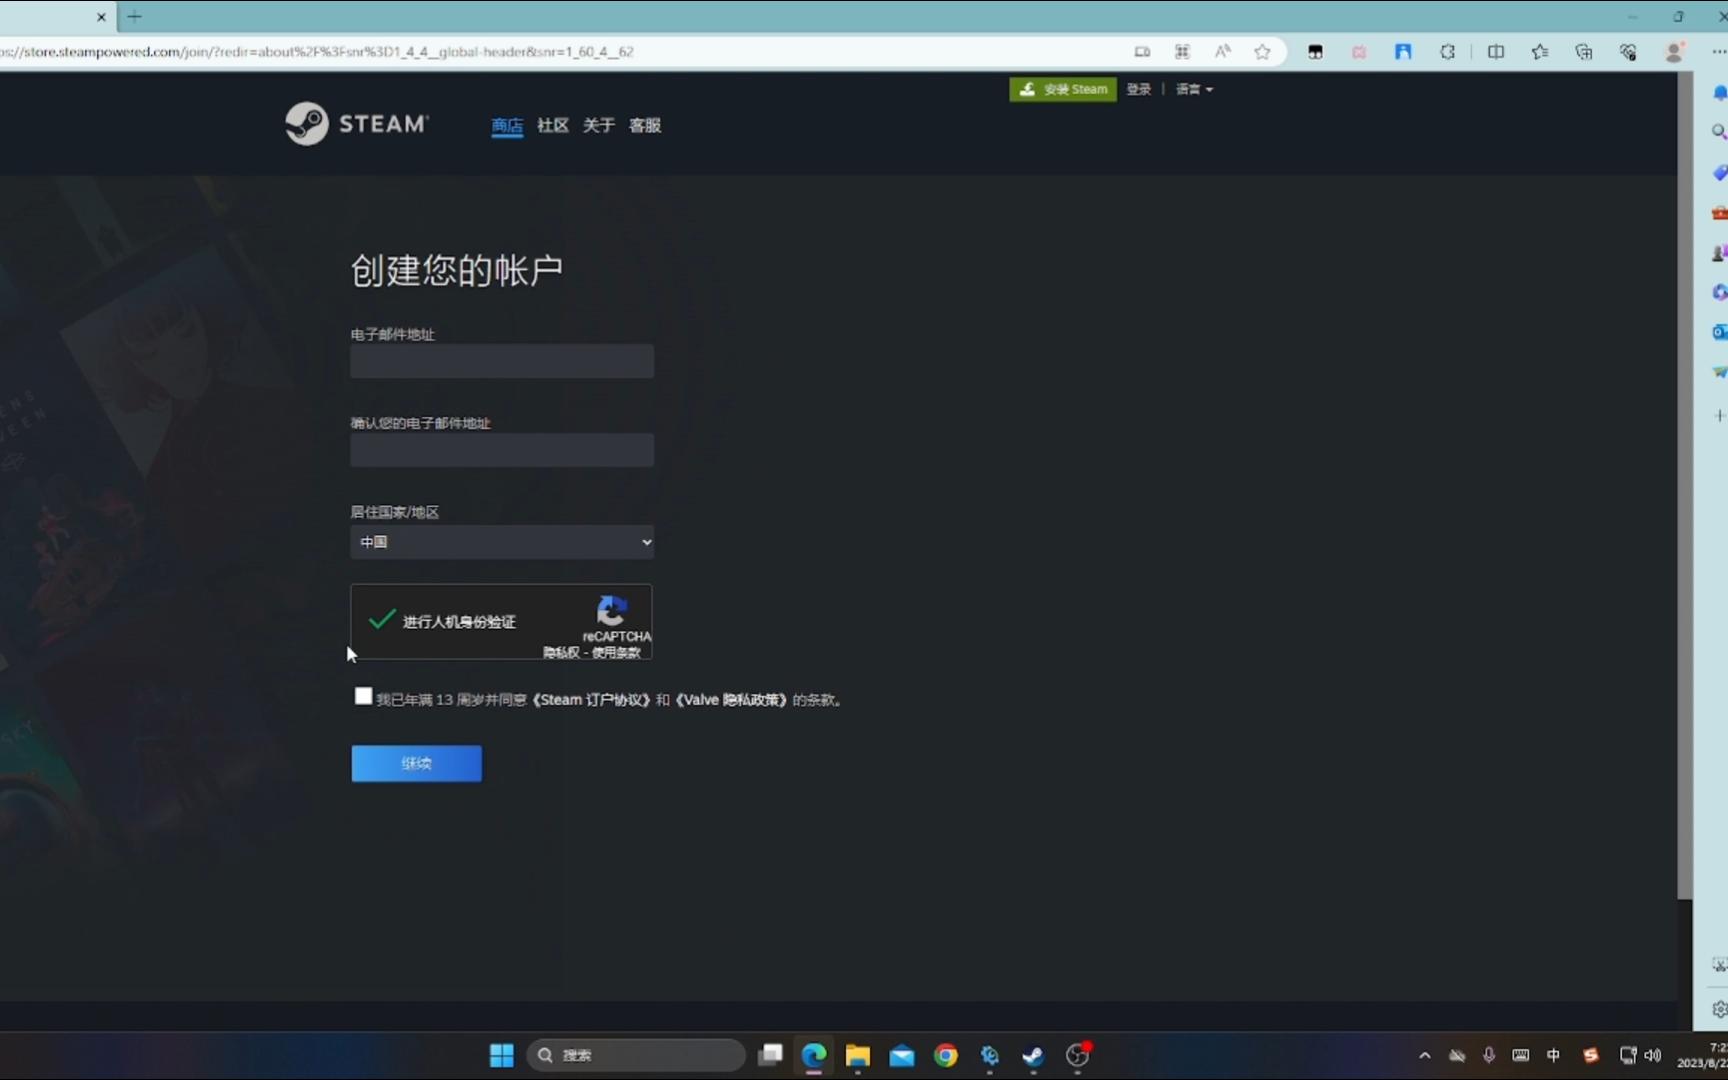
Task: Click the QR code icon in address bar
Action: [x=1182, y=52]
